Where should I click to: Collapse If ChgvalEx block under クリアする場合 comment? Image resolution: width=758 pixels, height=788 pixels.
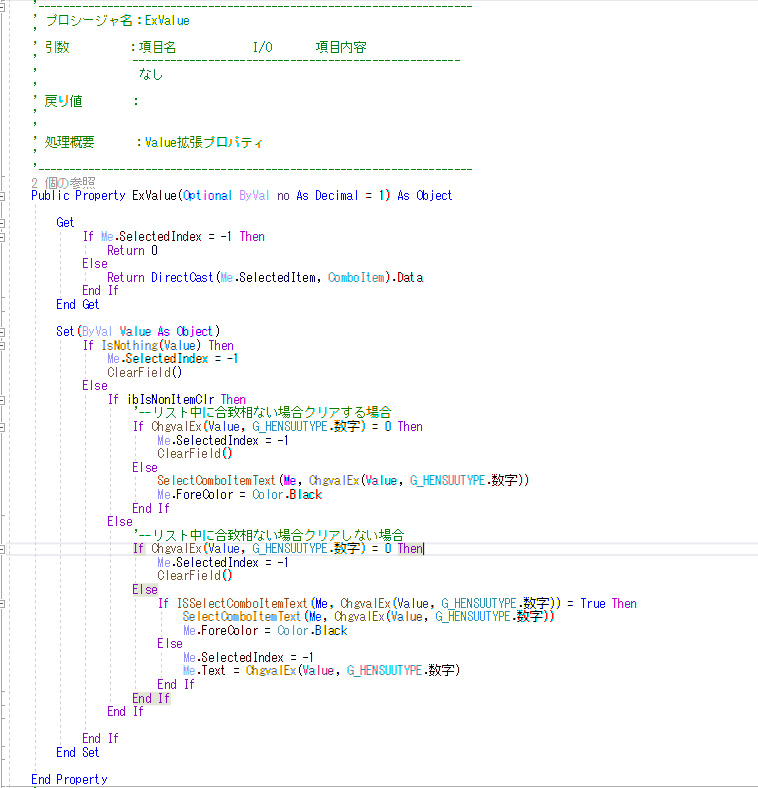click(2, 427)
